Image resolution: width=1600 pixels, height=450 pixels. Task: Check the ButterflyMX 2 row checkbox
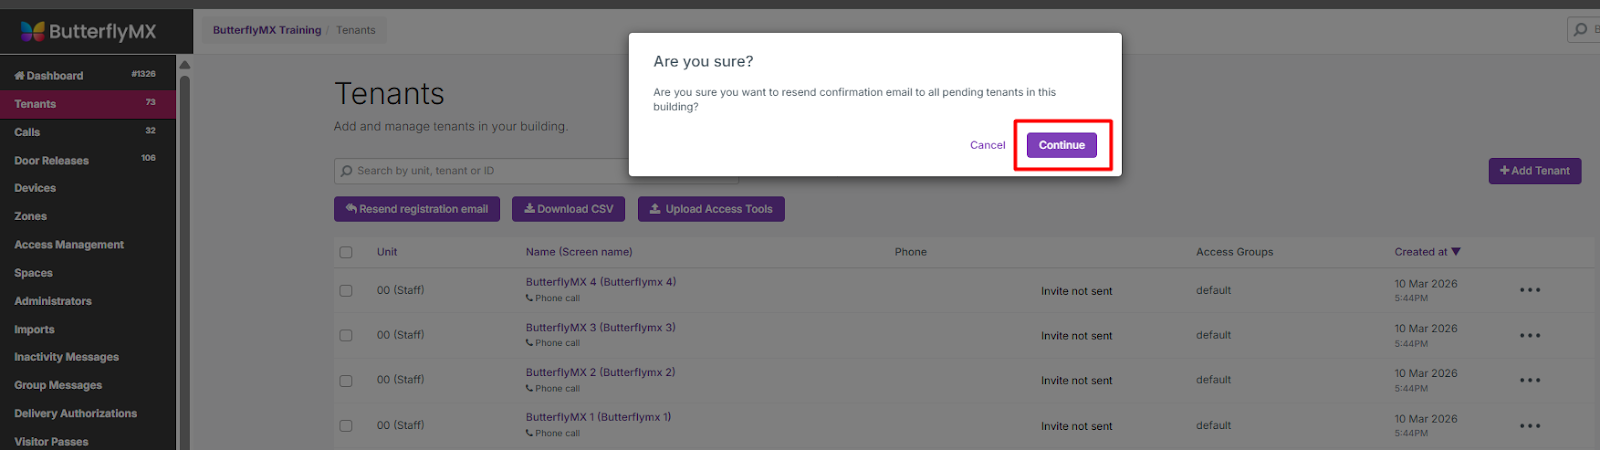[346, 381]
